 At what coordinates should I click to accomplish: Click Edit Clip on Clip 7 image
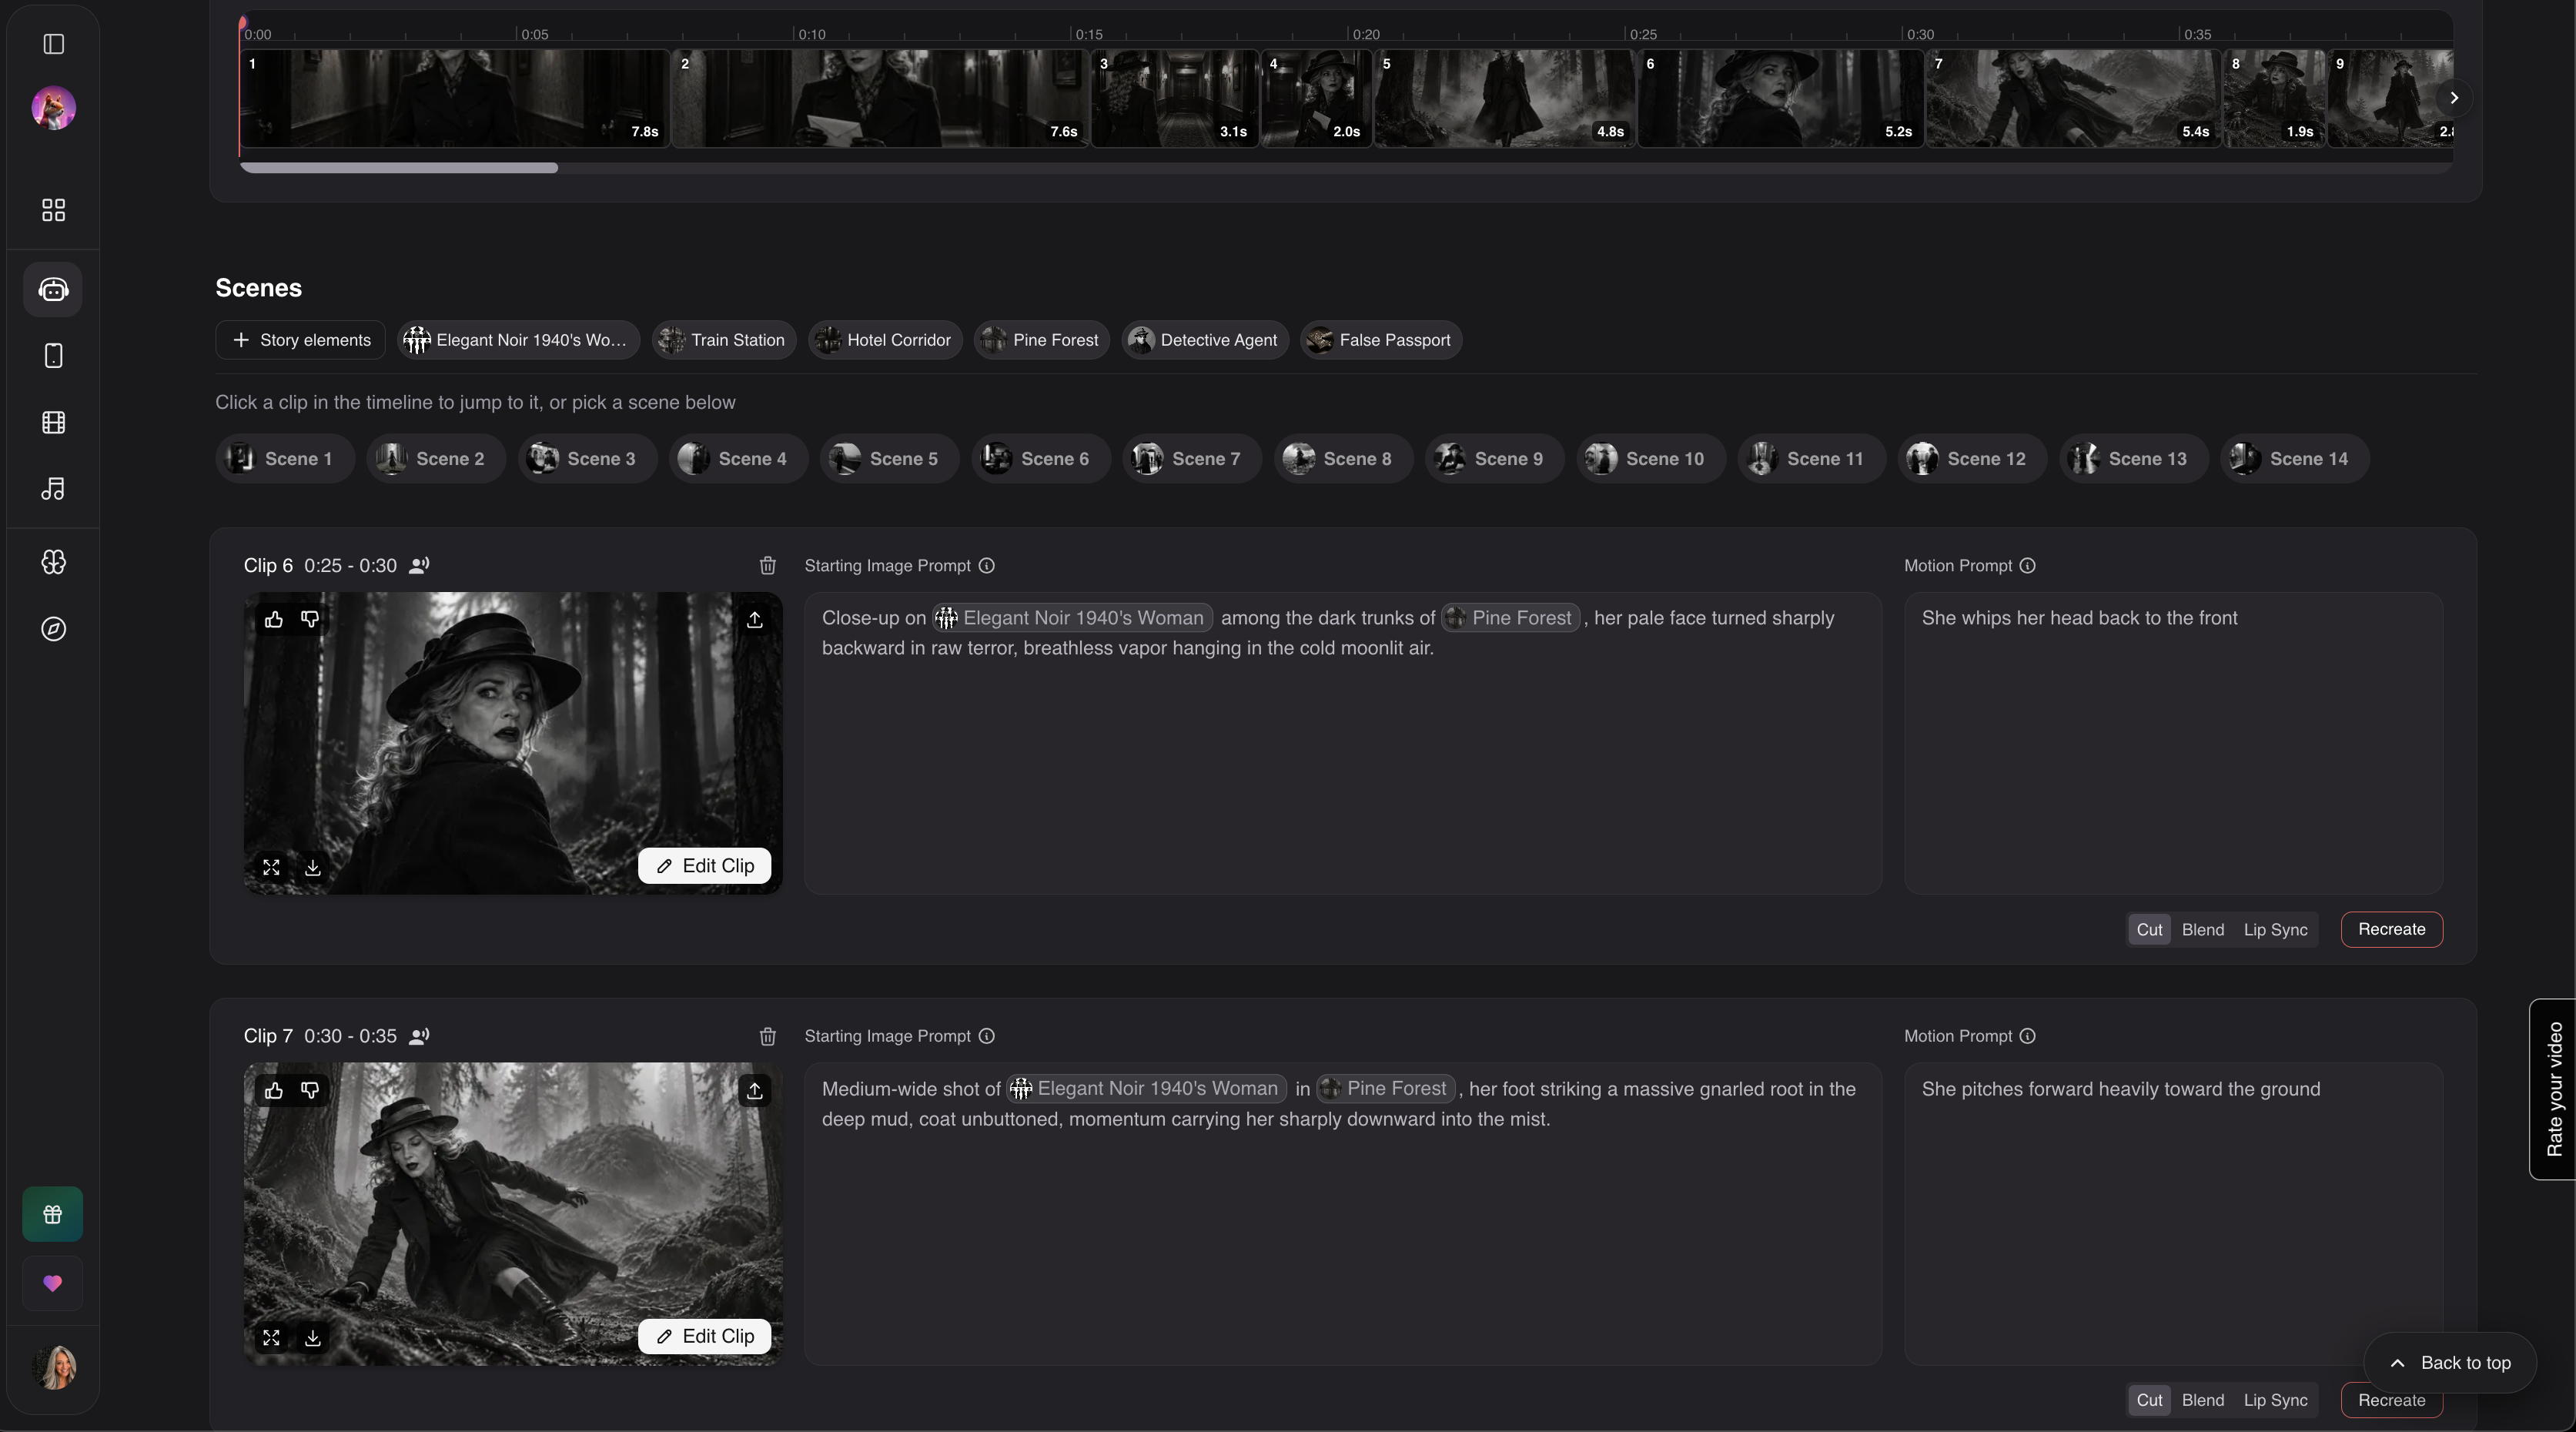pyautogui.click(x=704, y=1337)
